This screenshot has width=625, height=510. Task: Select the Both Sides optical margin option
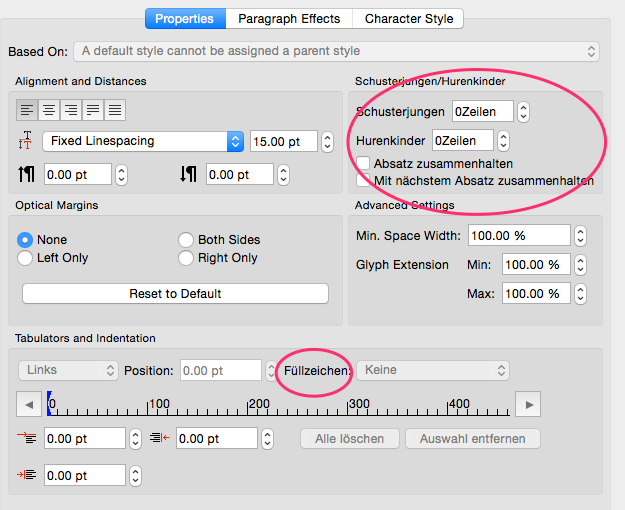pyautogui.click(x=186, y=240)
